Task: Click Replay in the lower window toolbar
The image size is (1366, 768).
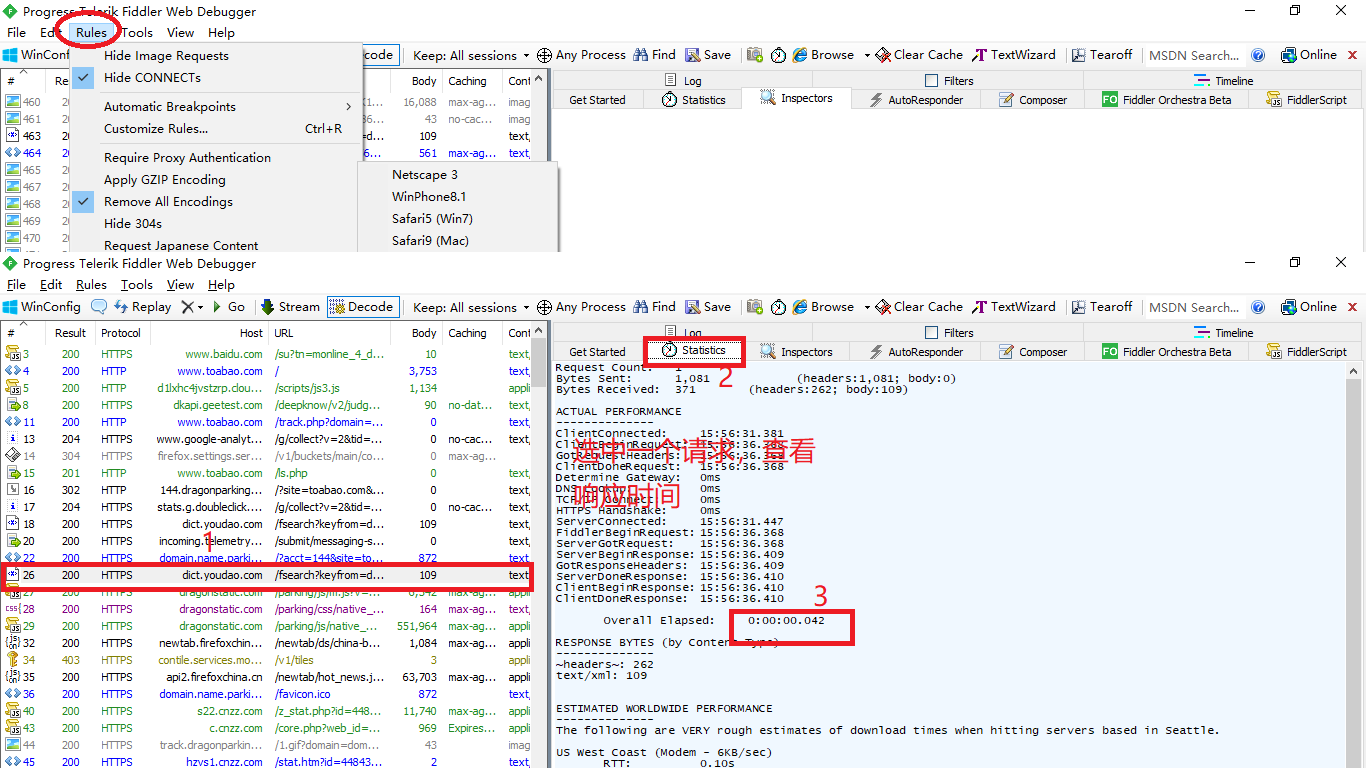Action: pos(143,307)
